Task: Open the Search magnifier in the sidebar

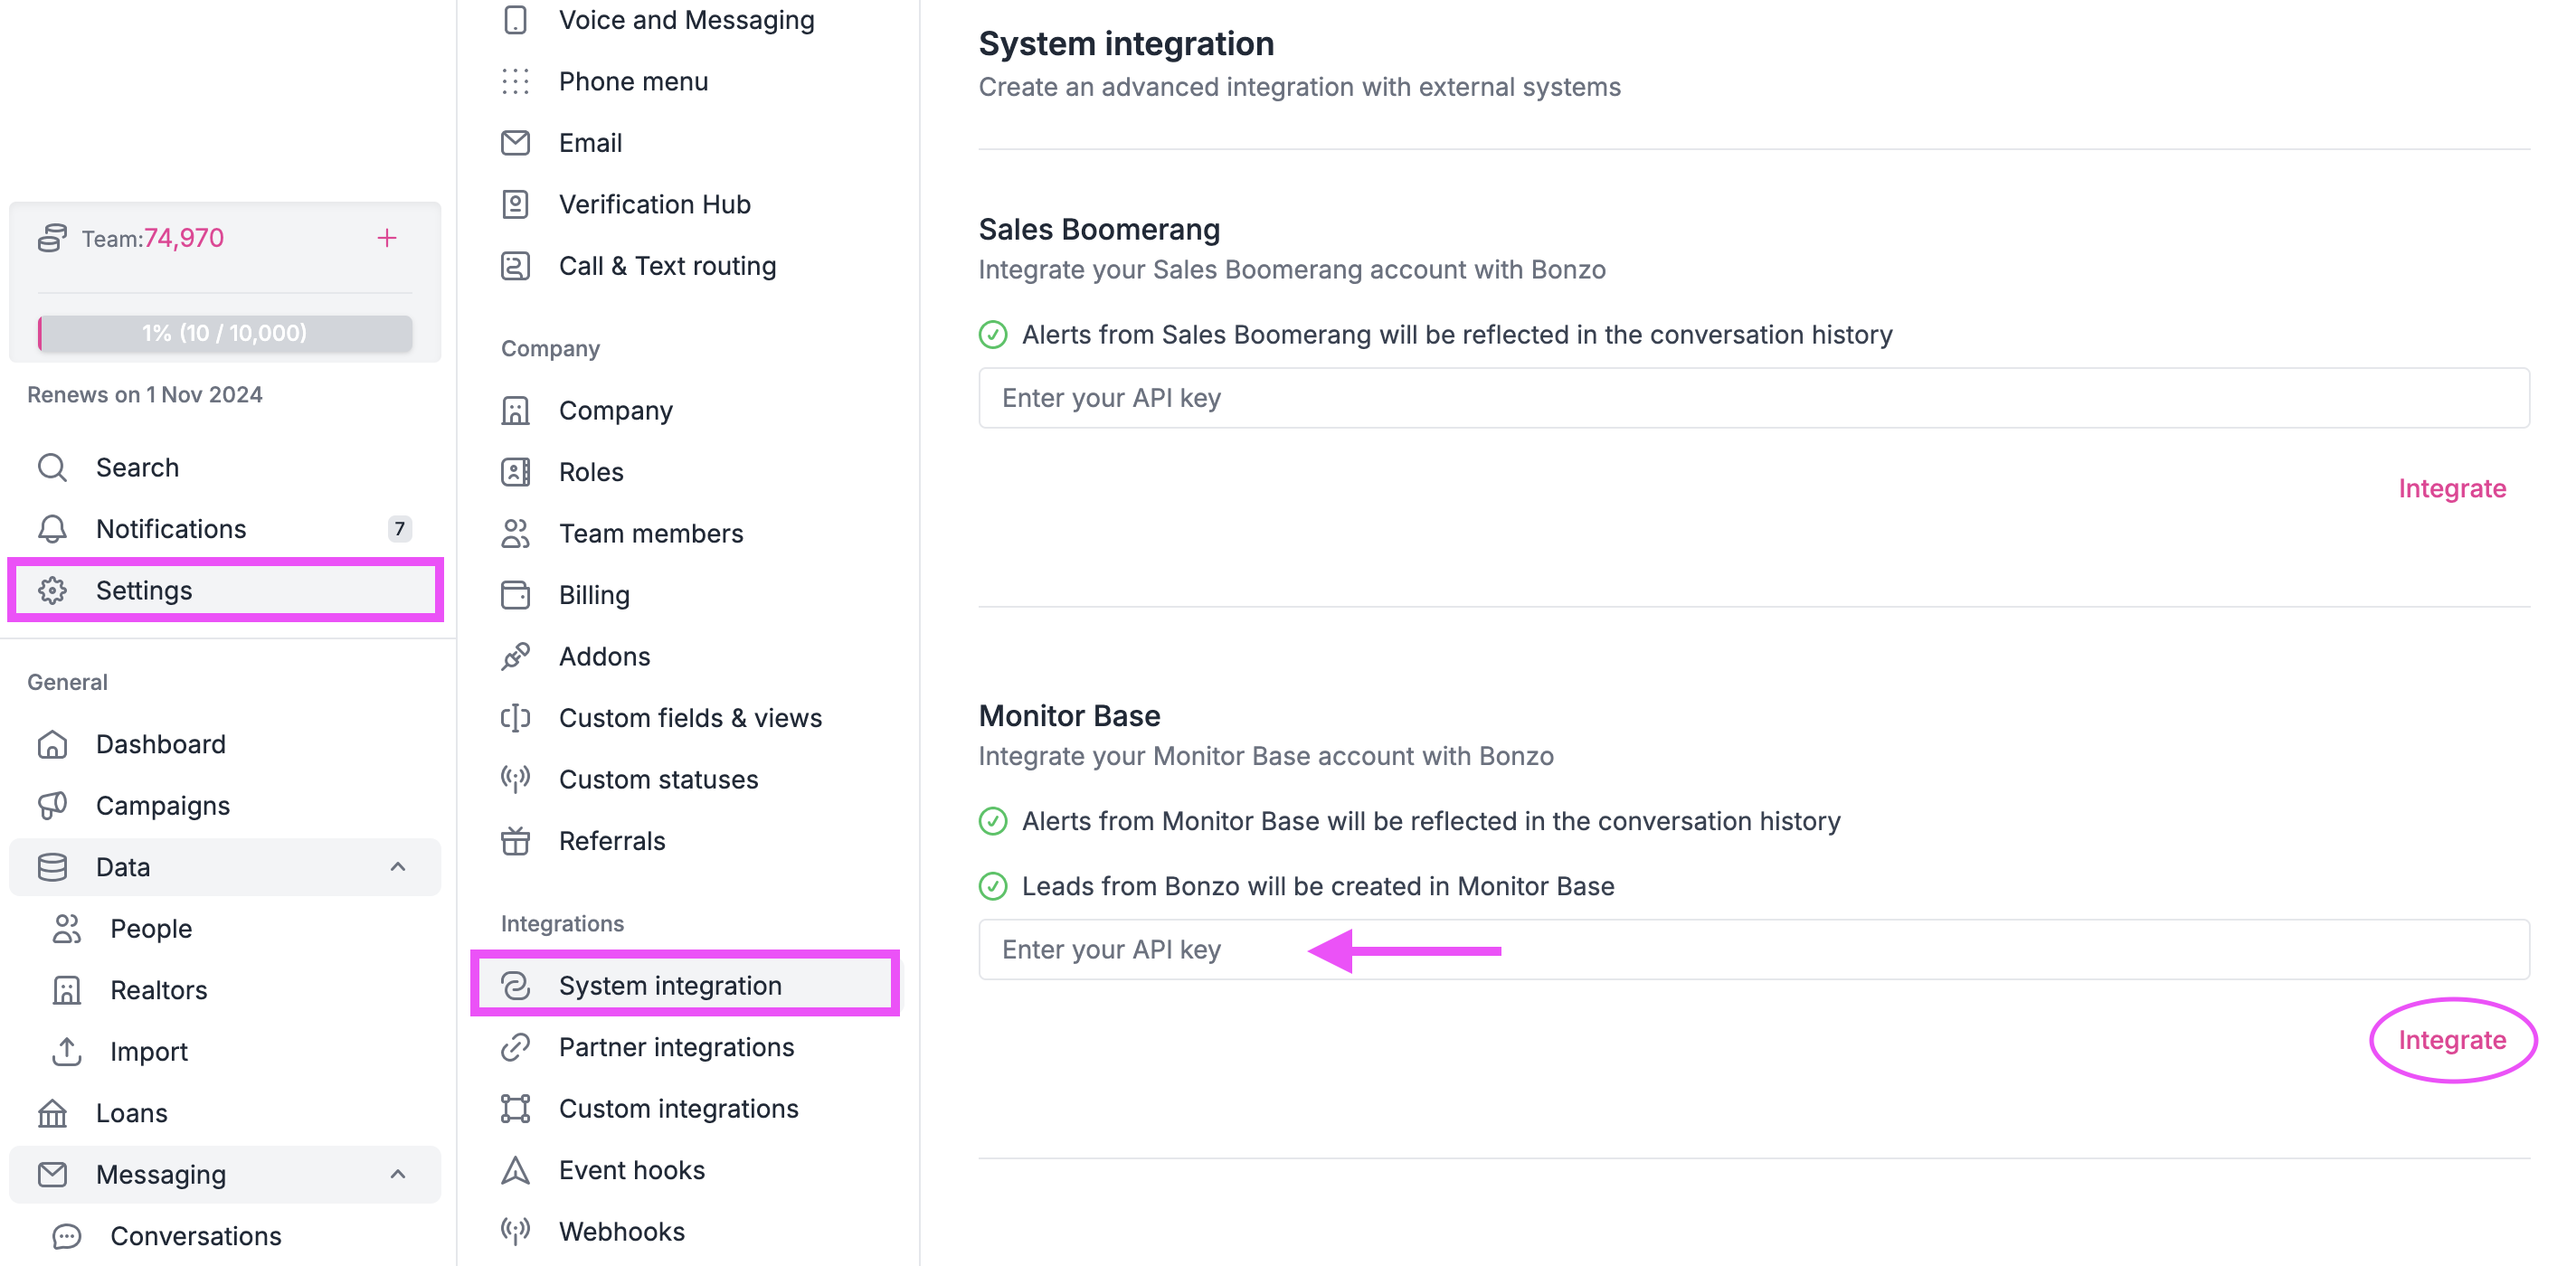Action: (x=51, y=467)
